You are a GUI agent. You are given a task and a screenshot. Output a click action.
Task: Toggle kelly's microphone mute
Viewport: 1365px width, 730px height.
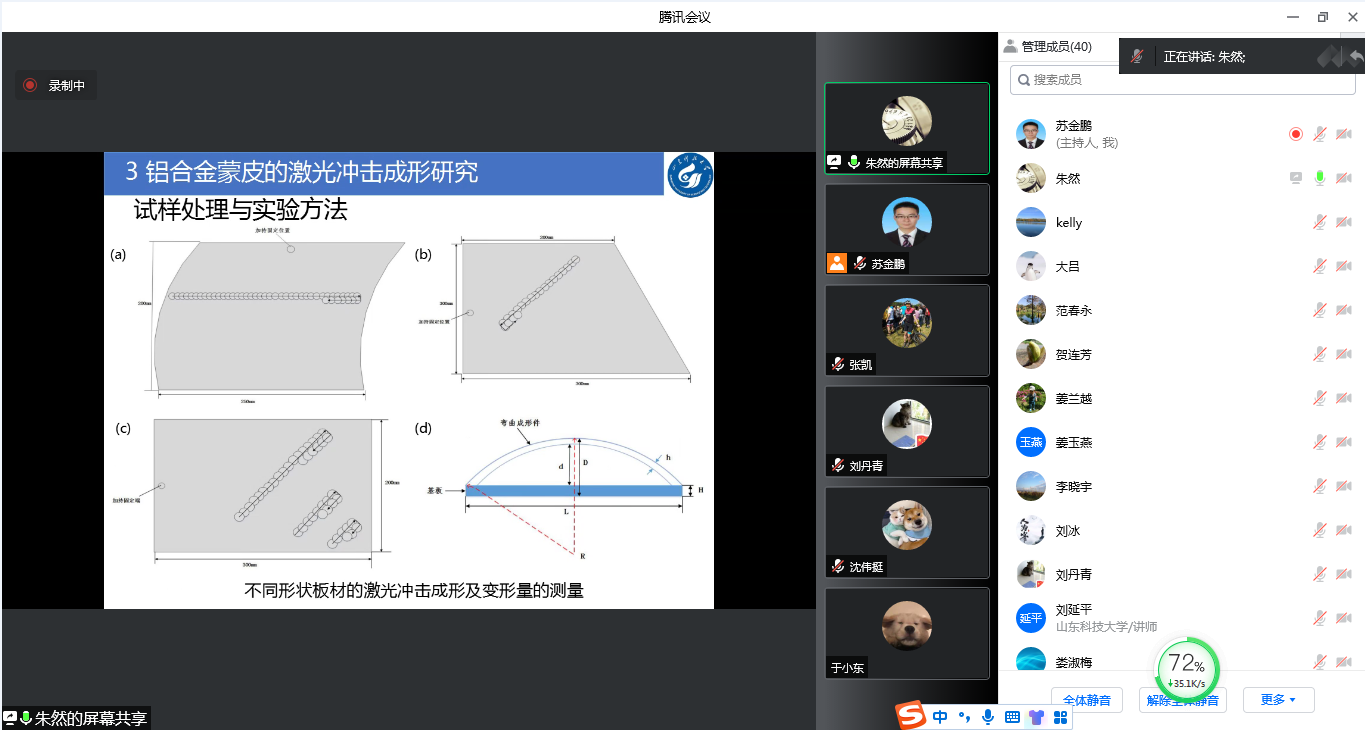pos(1320,222)
